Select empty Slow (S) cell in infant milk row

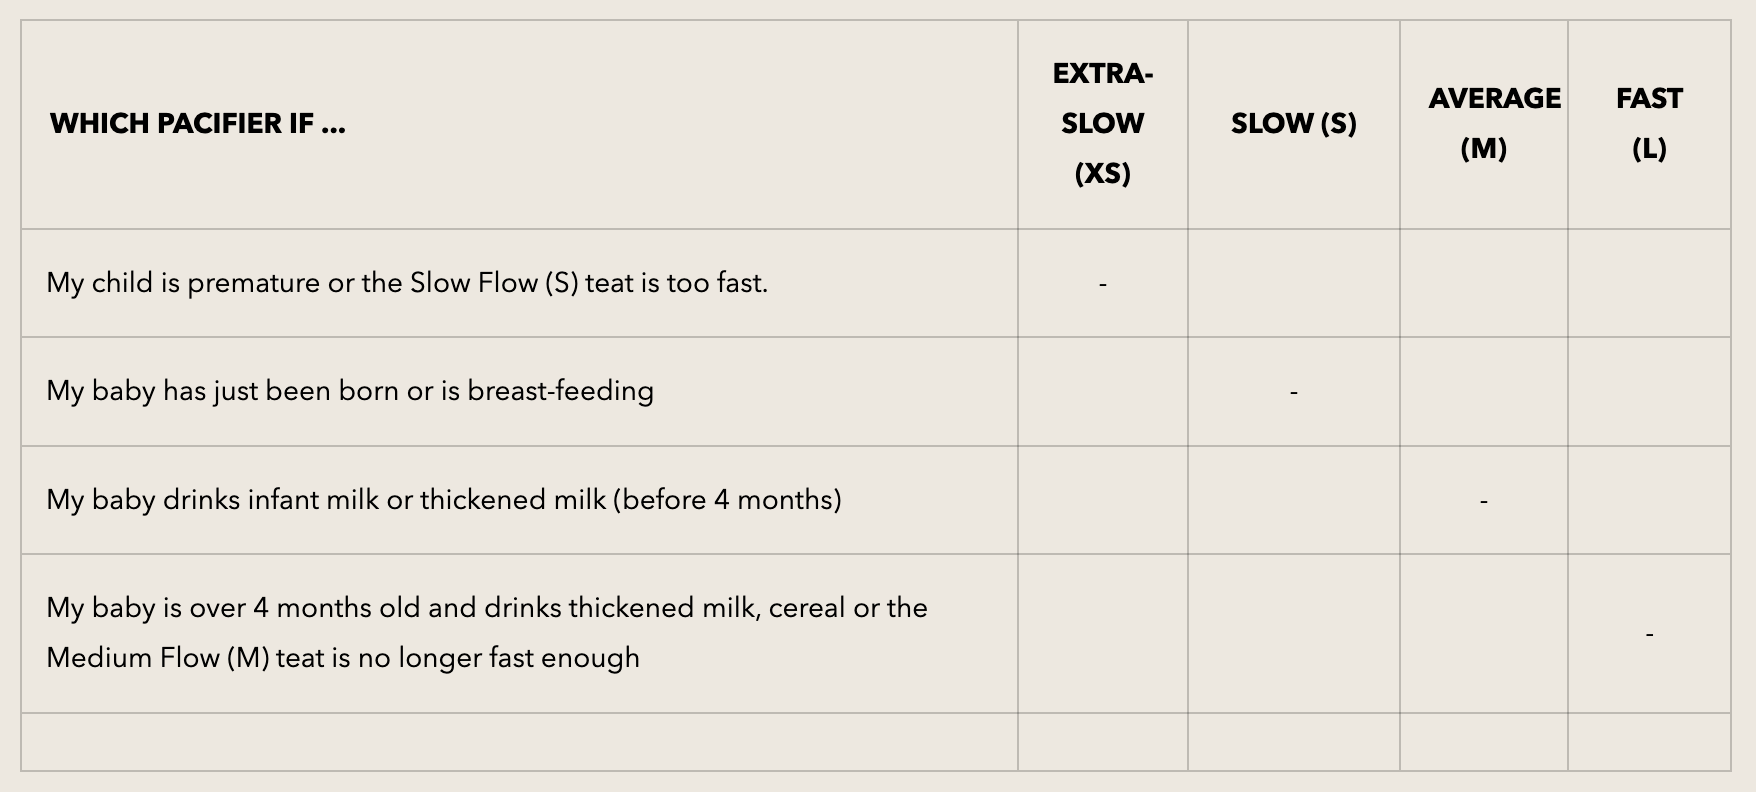point(1293,499)
